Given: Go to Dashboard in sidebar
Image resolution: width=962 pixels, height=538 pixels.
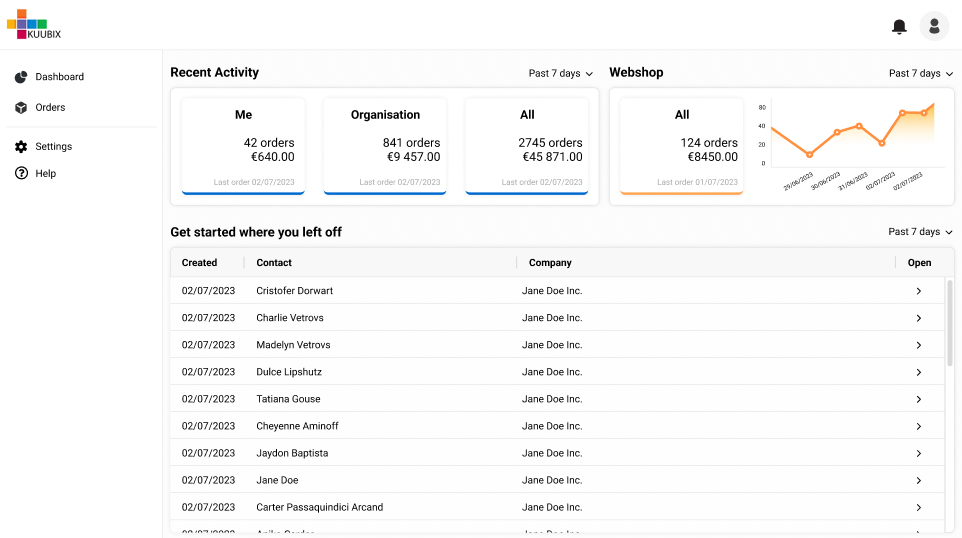Looking at the screenshot, I should click(x=60, y=77).
